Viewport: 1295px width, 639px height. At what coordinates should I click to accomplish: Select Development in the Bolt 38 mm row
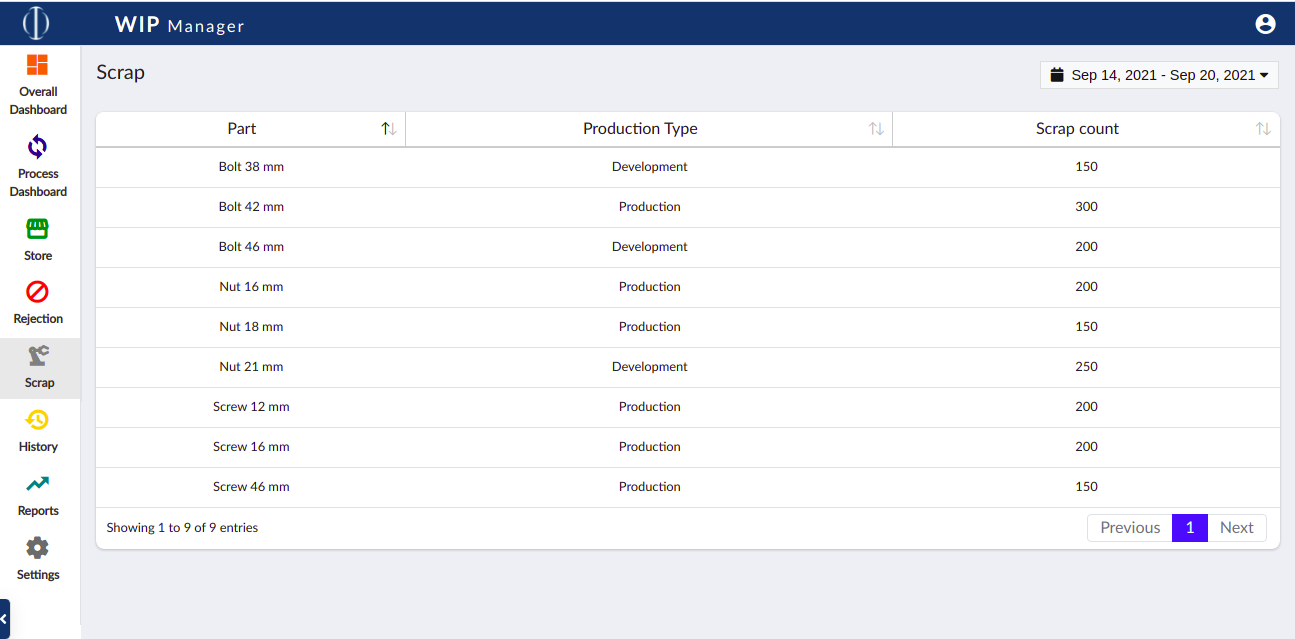650,167
